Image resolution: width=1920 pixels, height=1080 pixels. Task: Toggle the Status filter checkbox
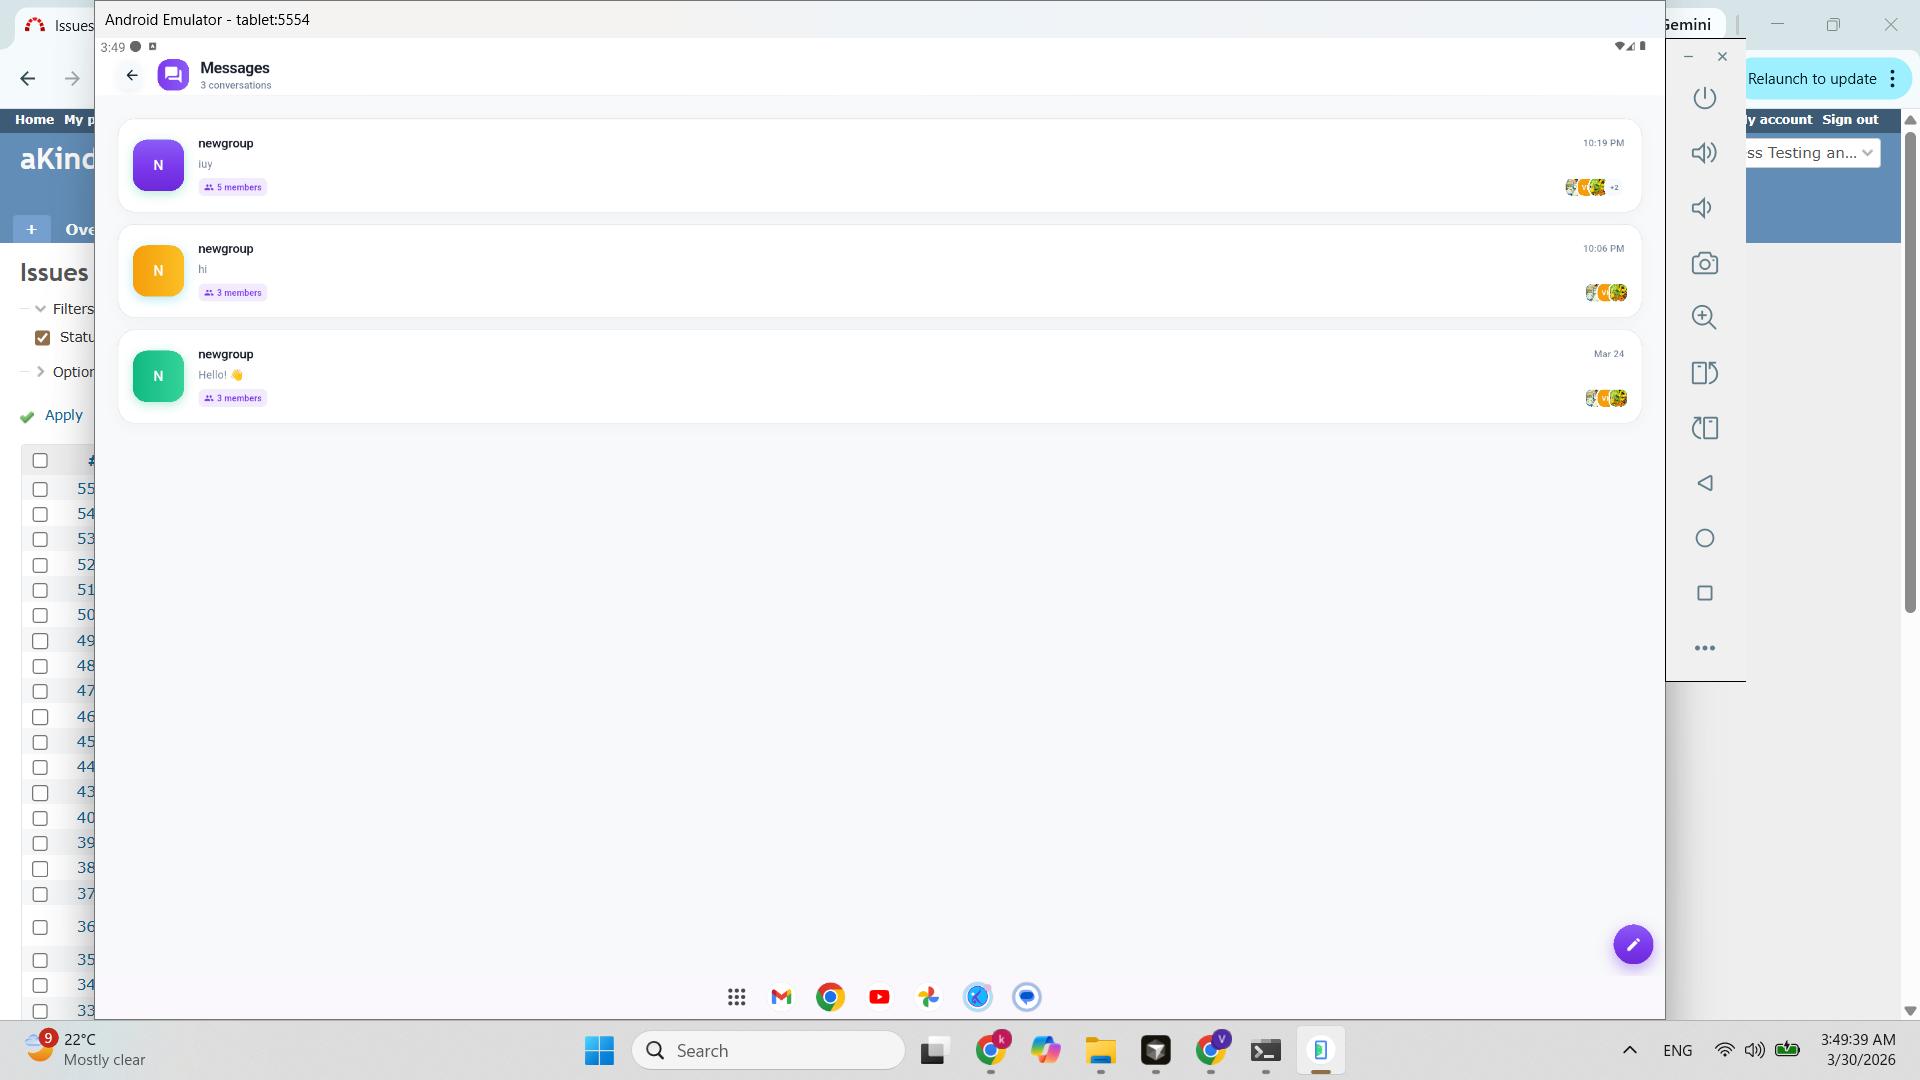[x=42, y=338]
